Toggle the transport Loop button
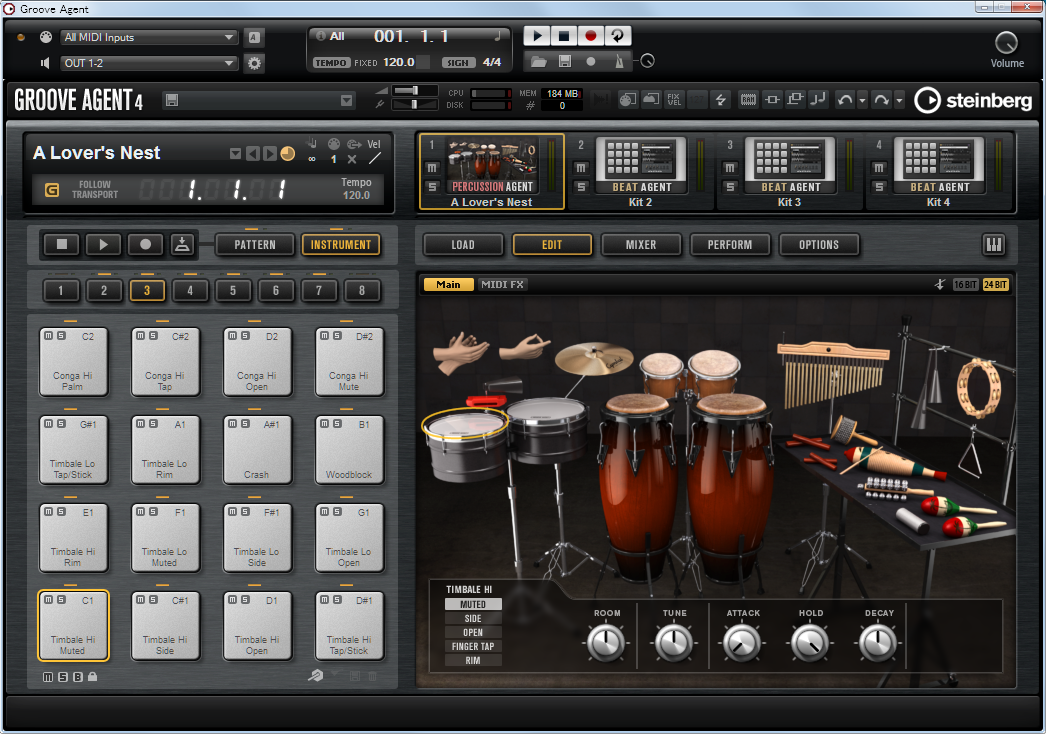The width and height of the screenshot is (1046, 734). pyautogui.click(x=618, y=36)
